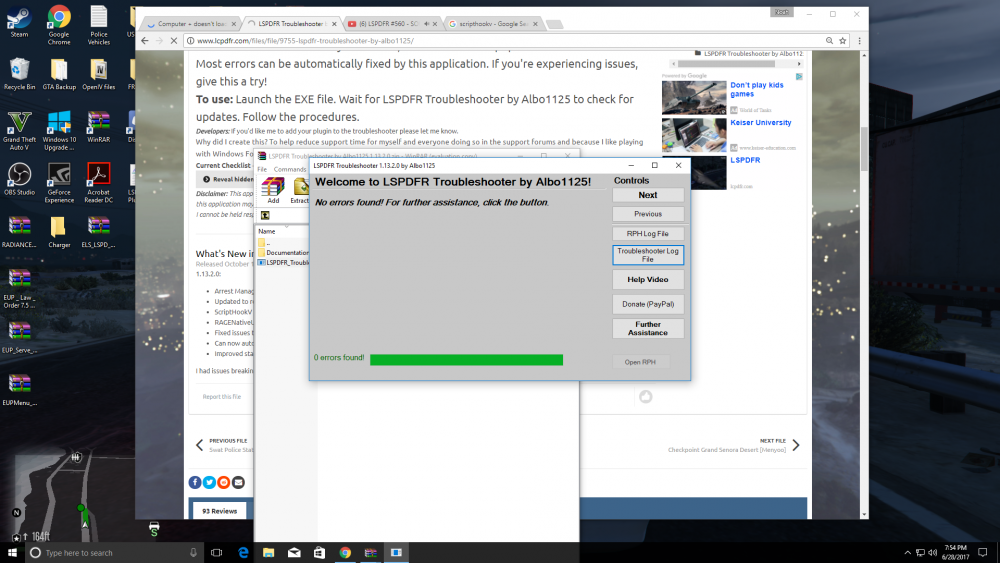Image resolution: width=1000 pixels, height=563 pixels.
Task: Open GeForce Experience shortcut
Action: tap(59, 183)
